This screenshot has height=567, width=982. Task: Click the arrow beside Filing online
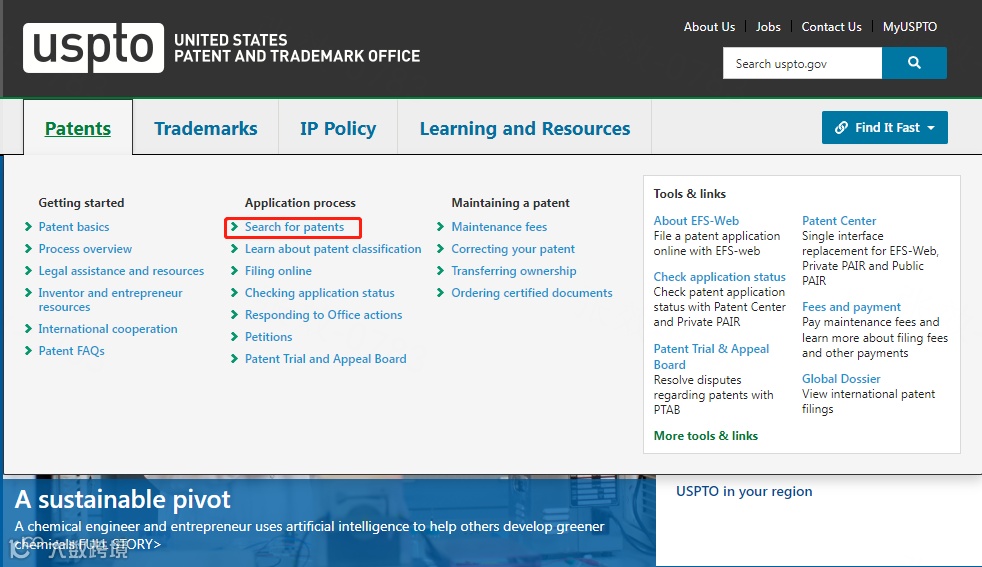point(234,271)
